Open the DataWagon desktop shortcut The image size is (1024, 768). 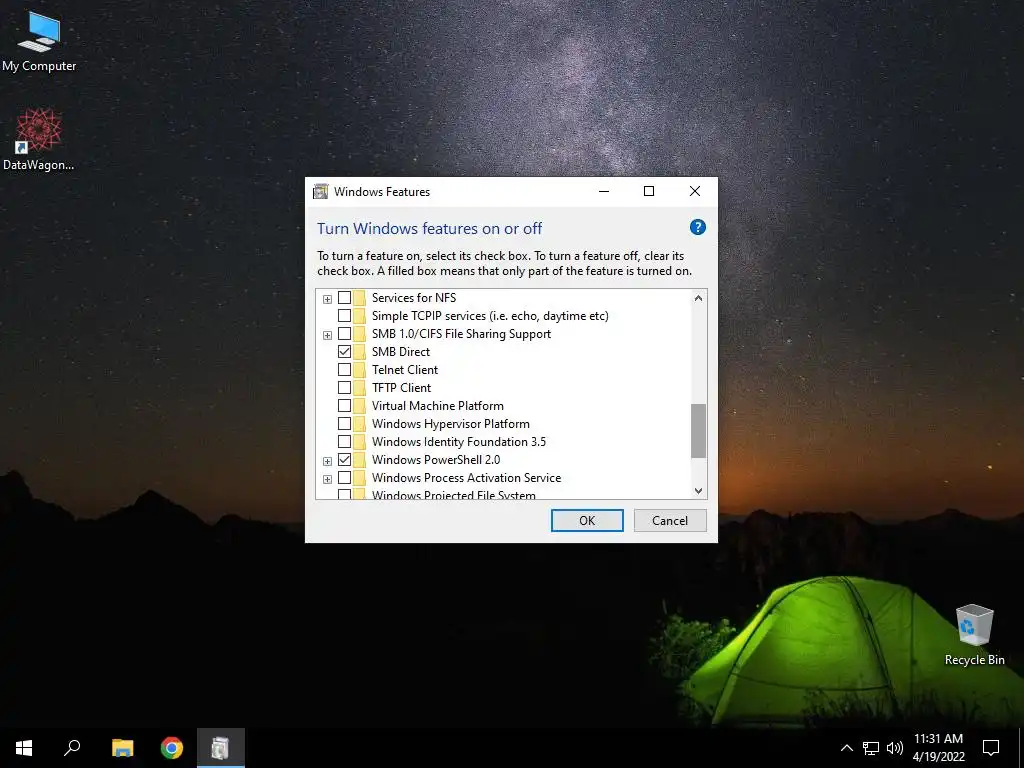click(x=39, y=140)
